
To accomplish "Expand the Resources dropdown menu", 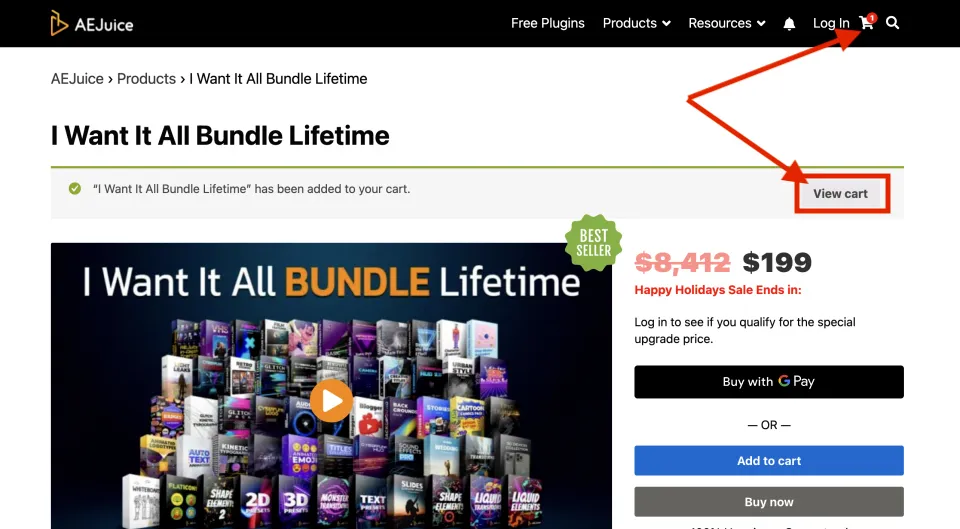I will pyautogui.click(x=727, y=23).
